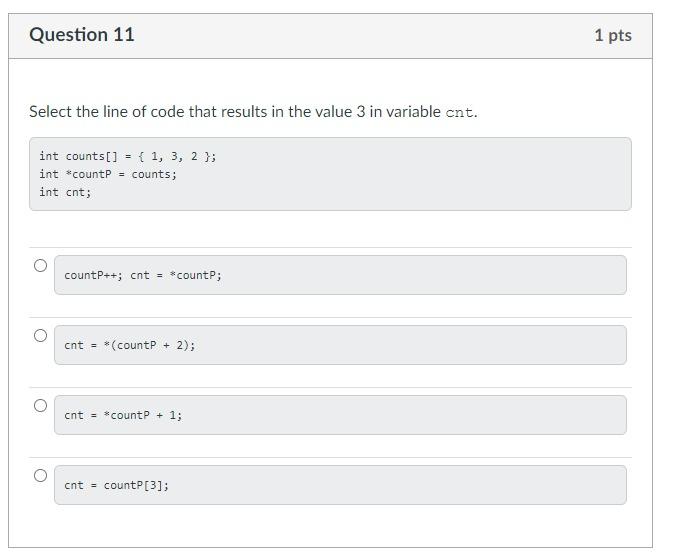
Task: Click the "int cnt;" declaration line
Action: [x=65, y=192]
